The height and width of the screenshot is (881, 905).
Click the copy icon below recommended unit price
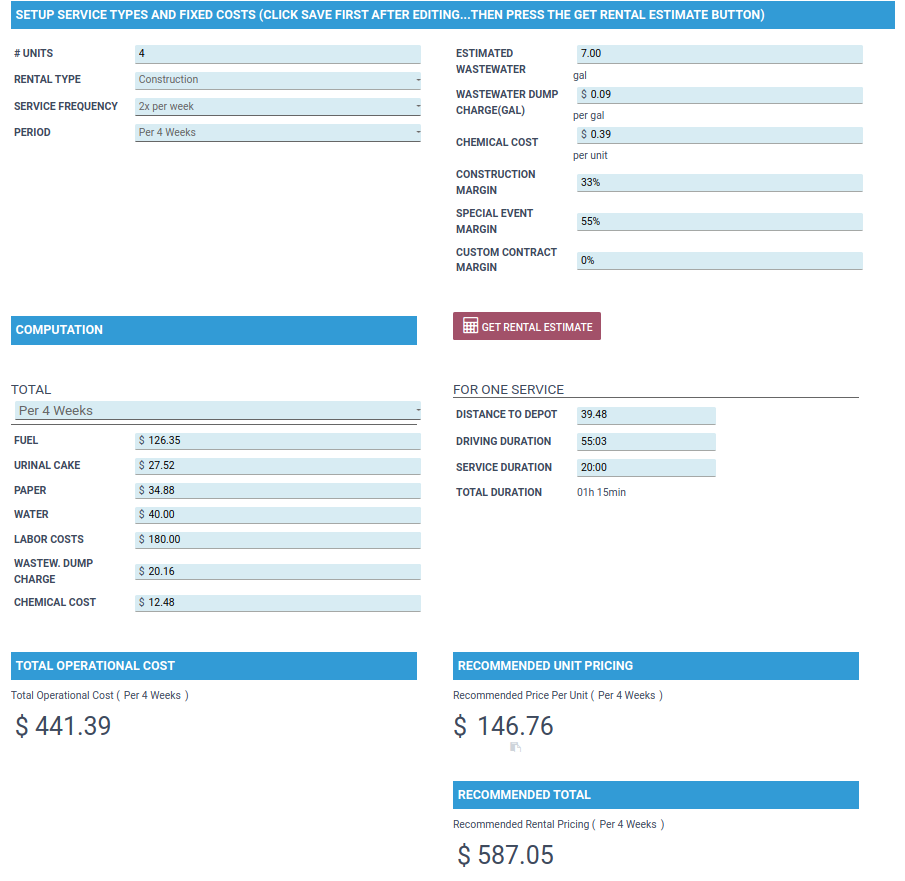[515, 747]
